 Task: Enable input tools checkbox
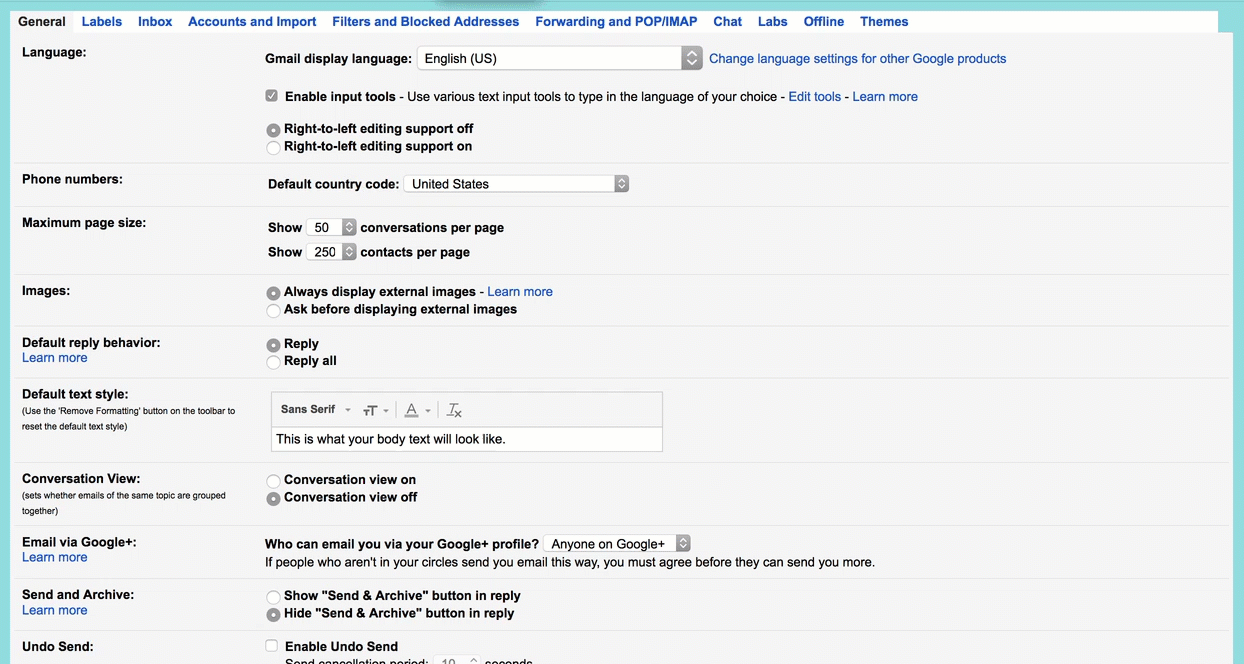[271, 96]
